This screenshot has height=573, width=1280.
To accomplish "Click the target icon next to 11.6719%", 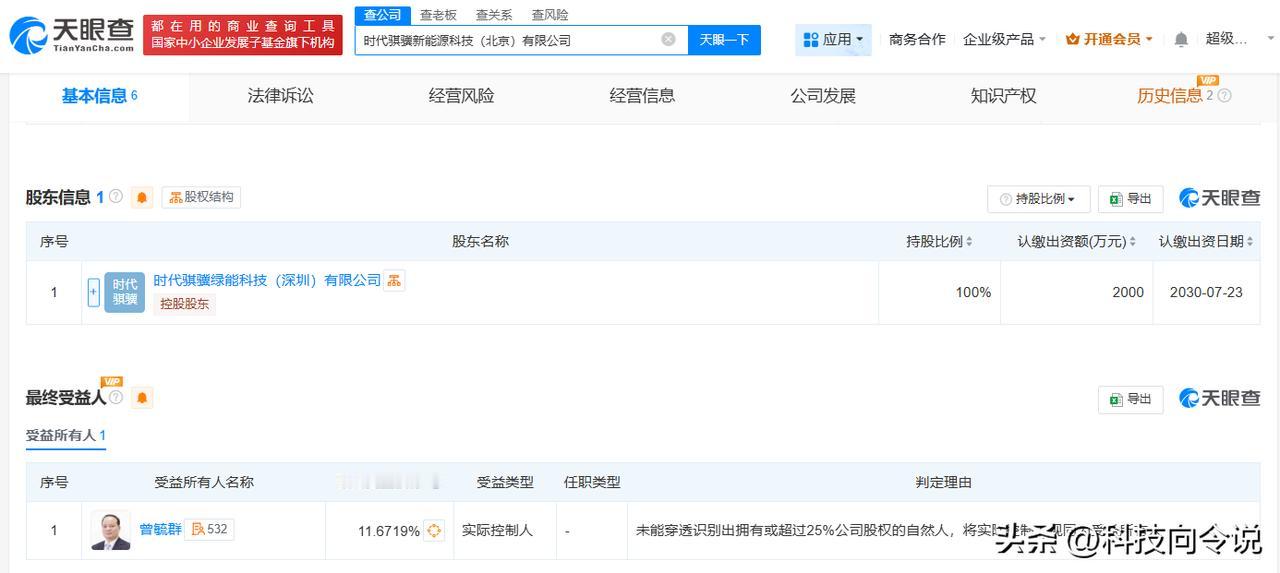I will pyautogui.click(x=434, y=530).
